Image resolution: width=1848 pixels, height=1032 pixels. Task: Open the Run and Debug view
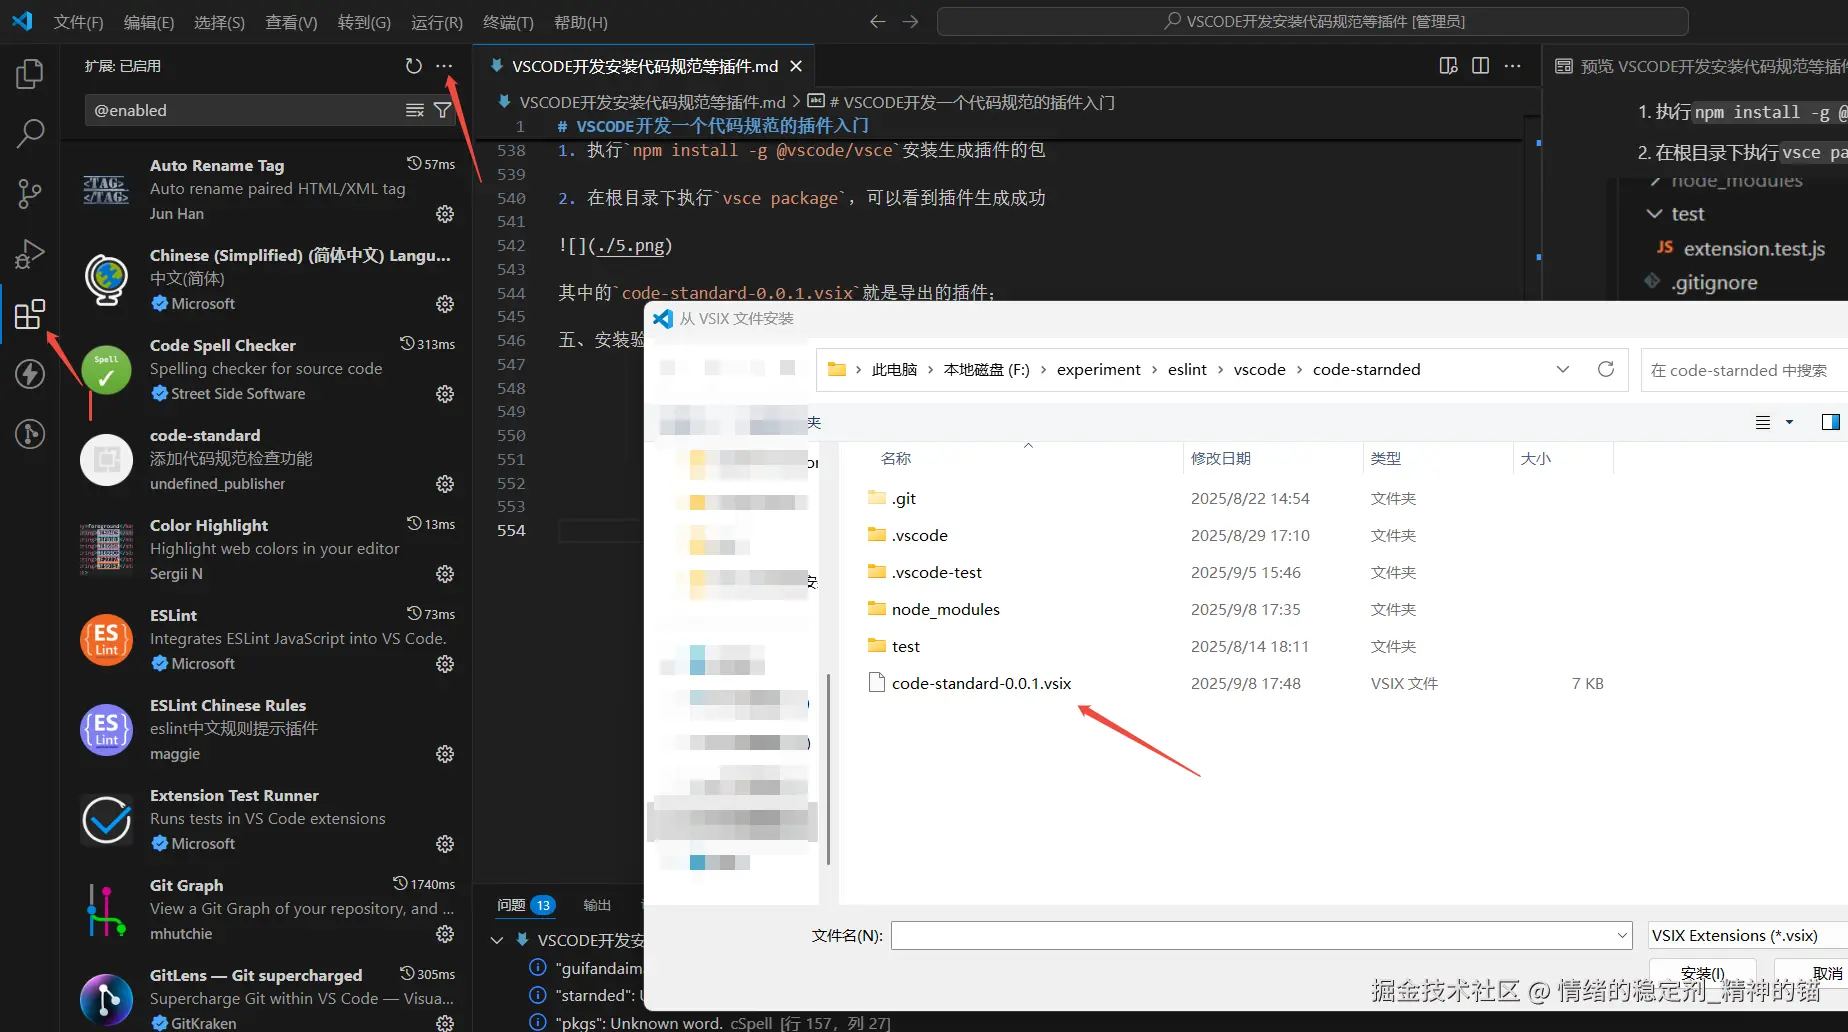(30, 254)
